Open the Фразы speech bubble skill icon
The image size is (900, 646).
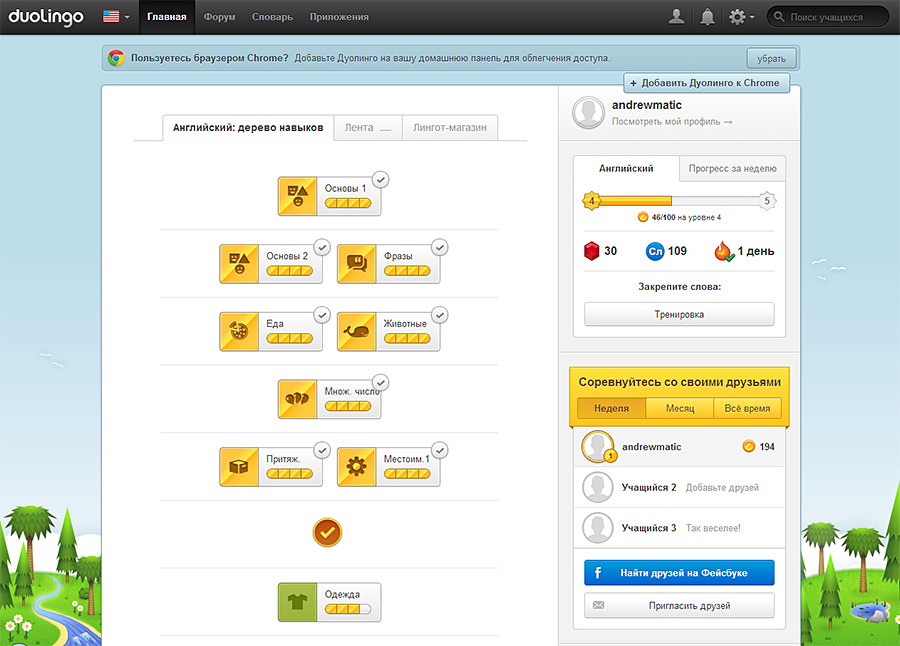coord(356,264)
